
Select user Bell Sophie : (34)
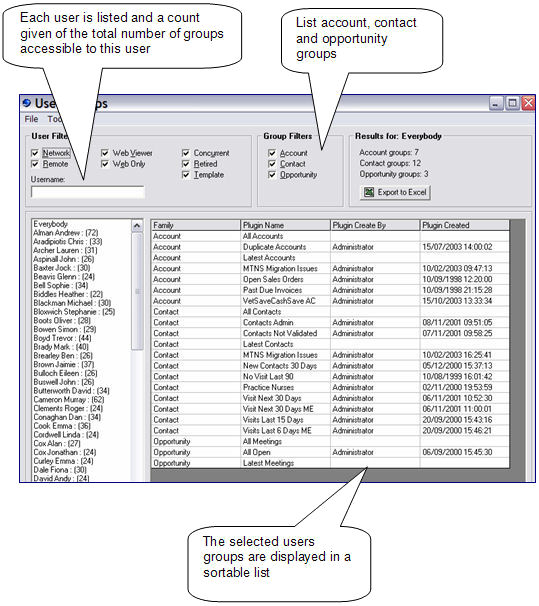click(x=61, y=285)
